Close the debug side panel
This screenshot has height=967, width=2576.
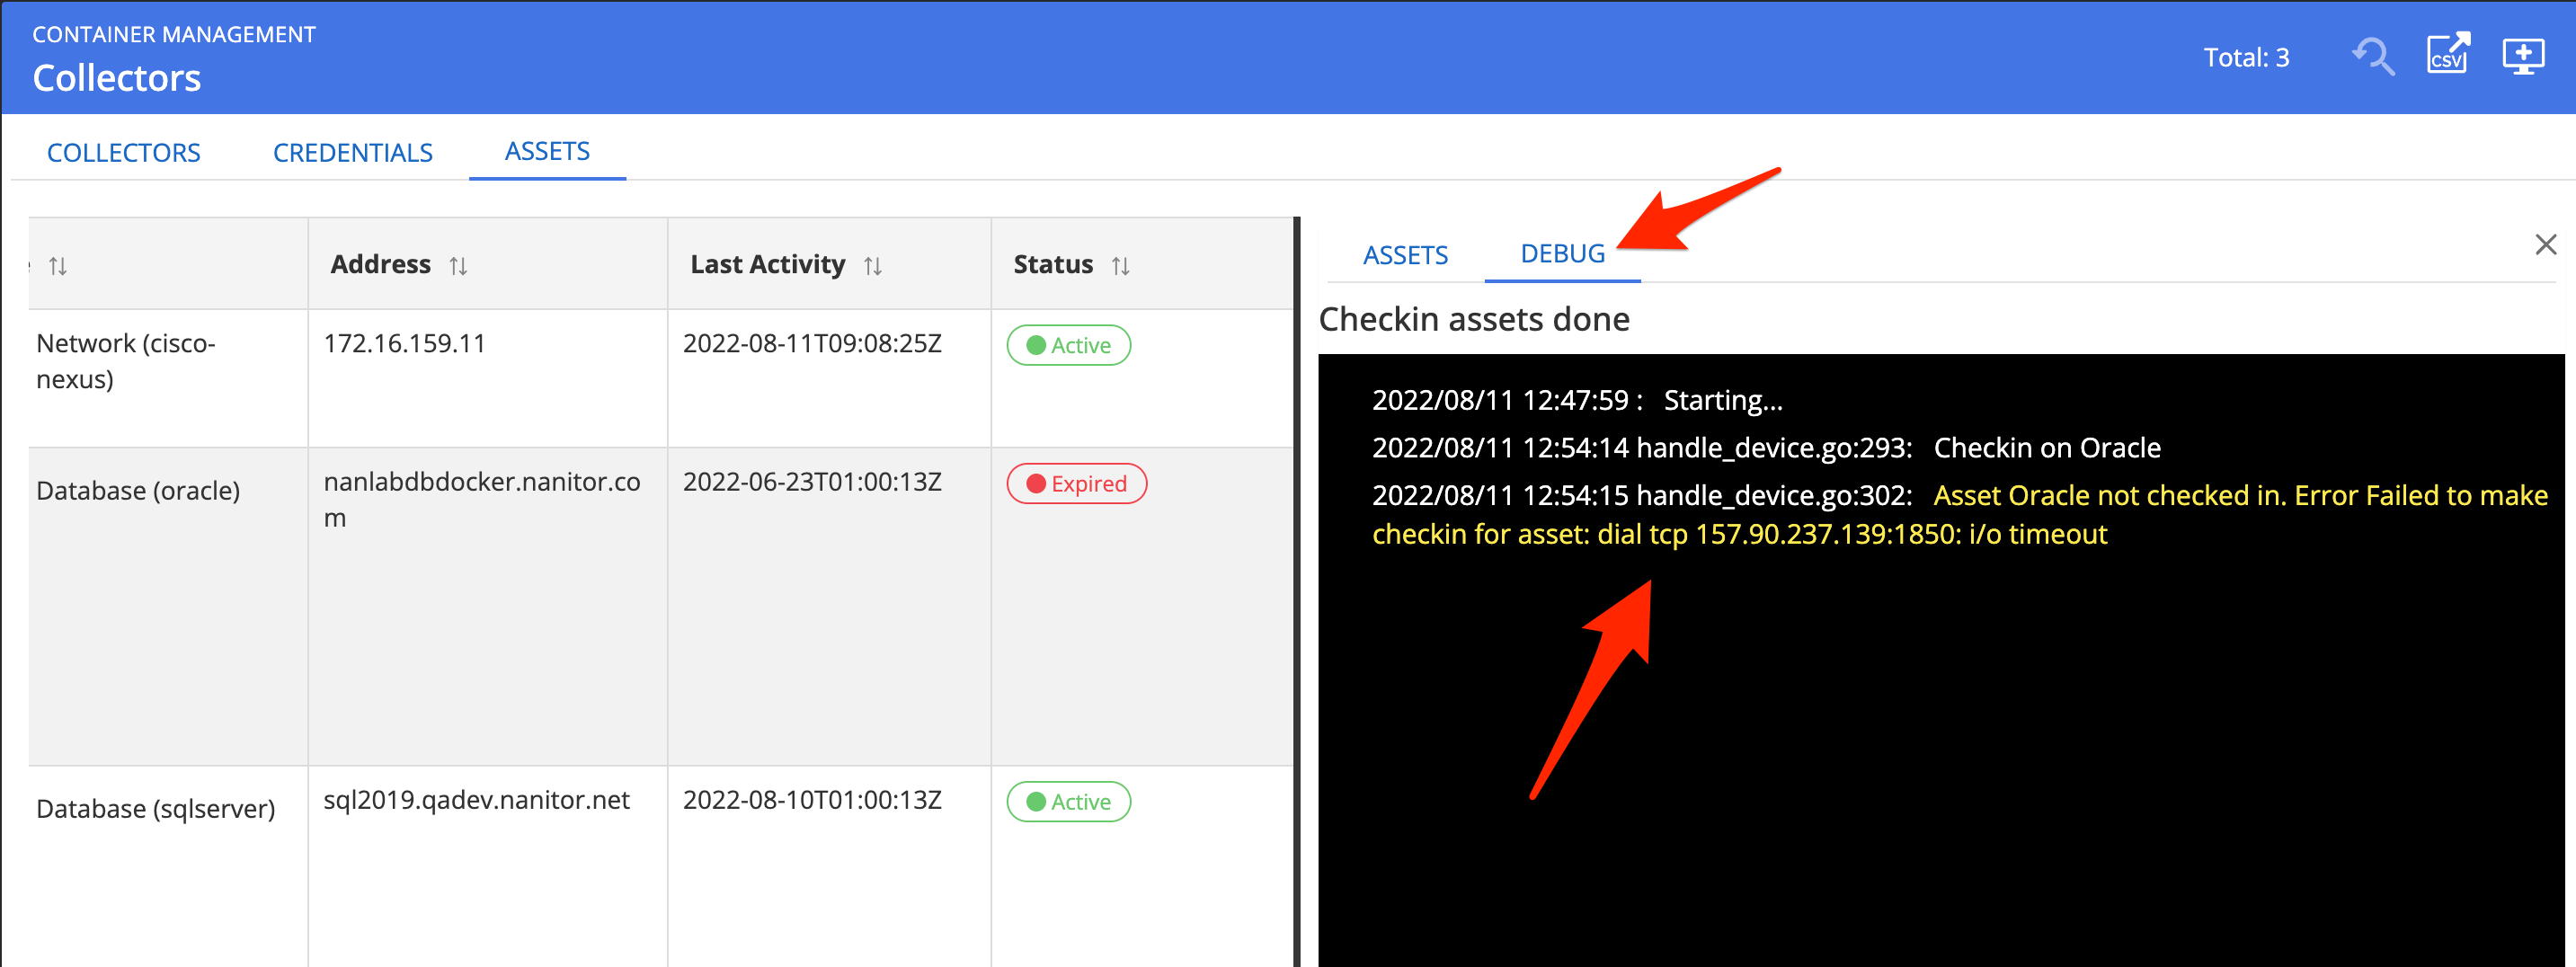(x=2545, y=245)
